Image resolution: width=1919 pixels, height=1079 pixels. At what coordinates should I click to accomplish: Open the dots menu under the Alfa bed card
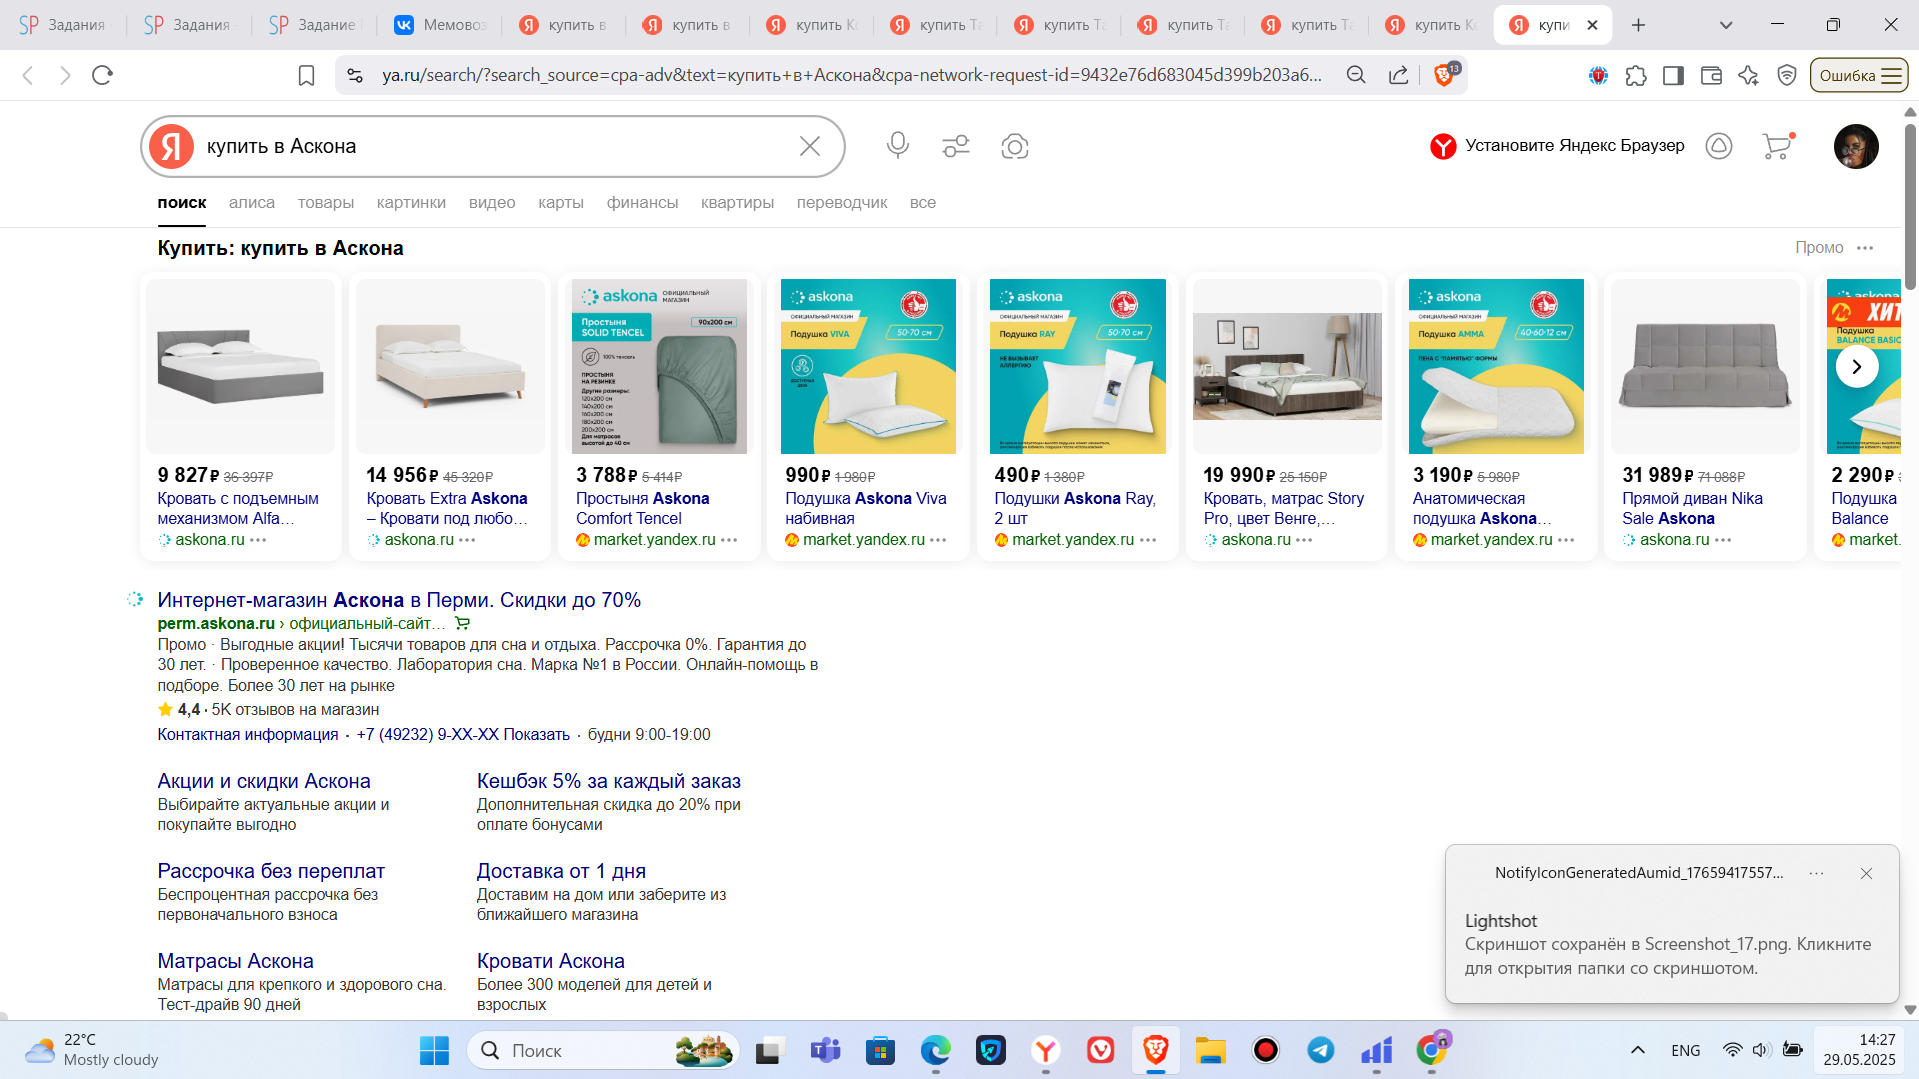(259, 540)
